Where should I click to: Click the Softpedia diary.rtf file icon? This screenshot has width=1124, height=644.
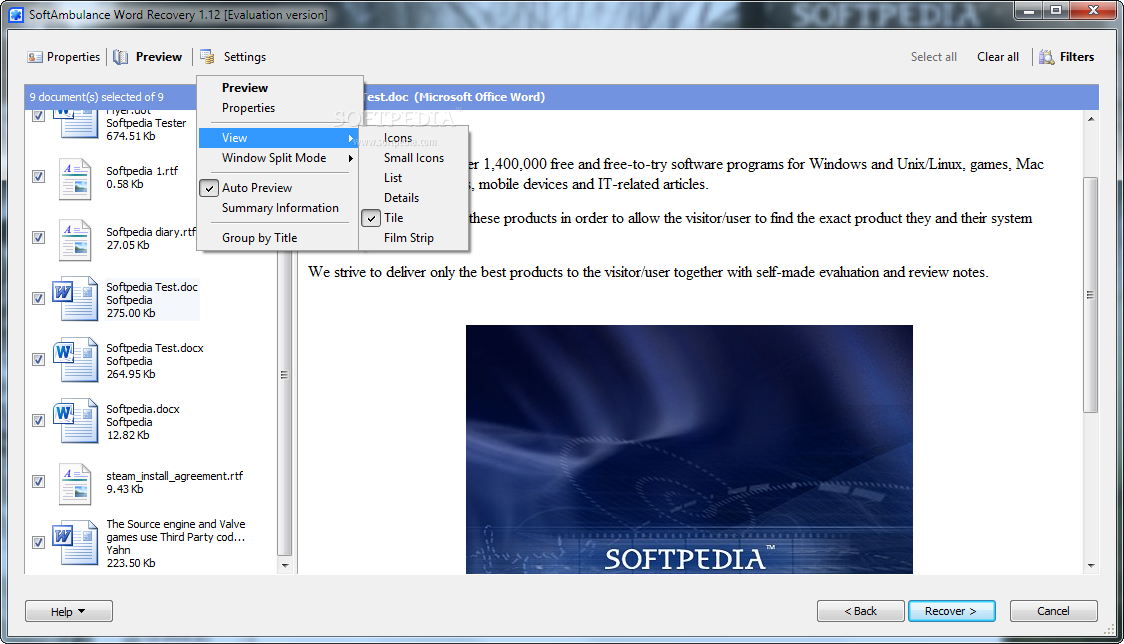[75, 239]
